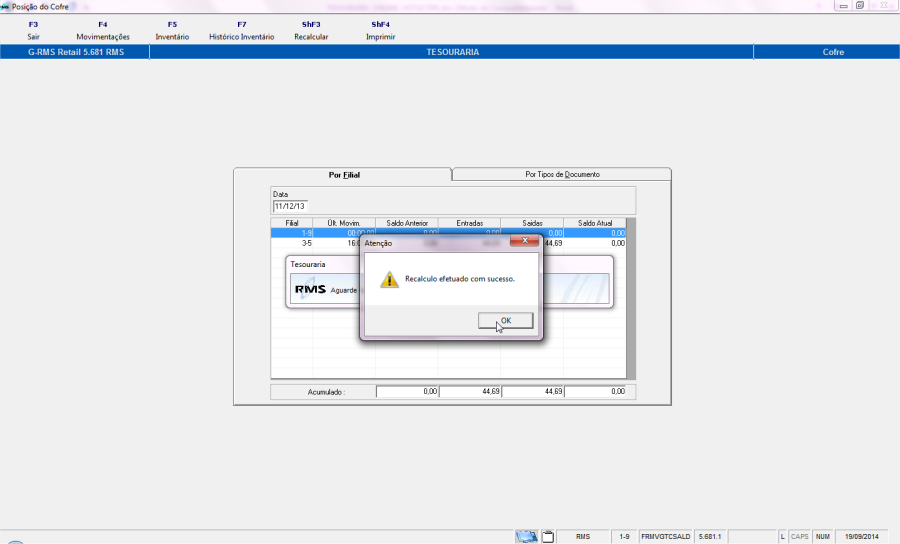Minimize the Posição do Cofre window
This screenshot has height=544, width=900.
point(843,6)
